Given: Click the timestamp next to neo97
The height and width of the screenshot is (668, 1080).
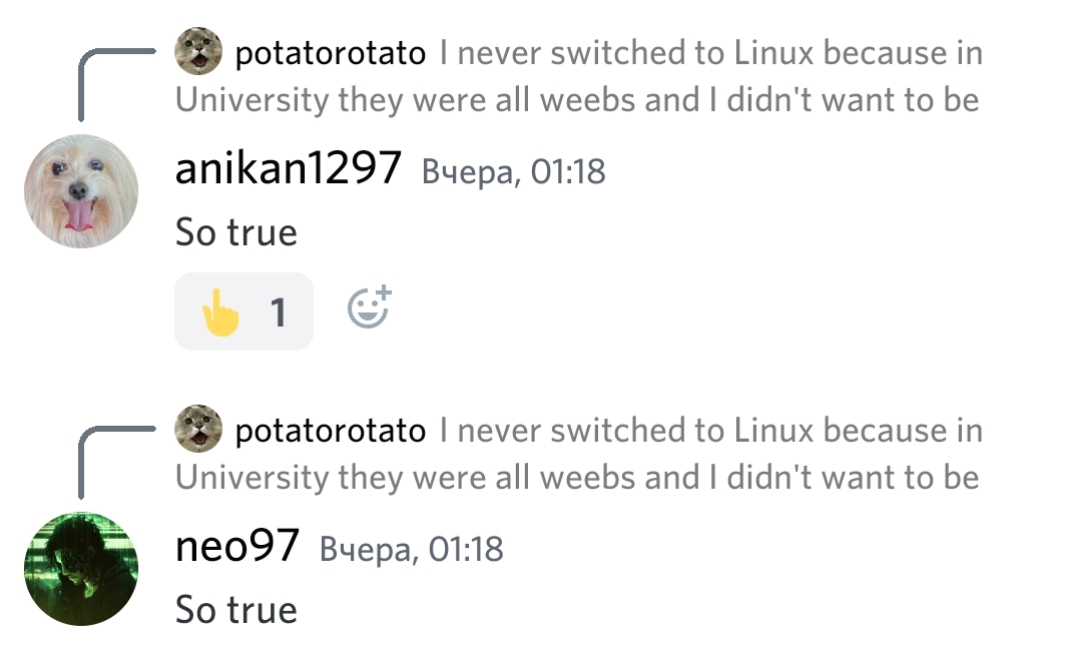Looking at the screenshot, I should (411, 549).
